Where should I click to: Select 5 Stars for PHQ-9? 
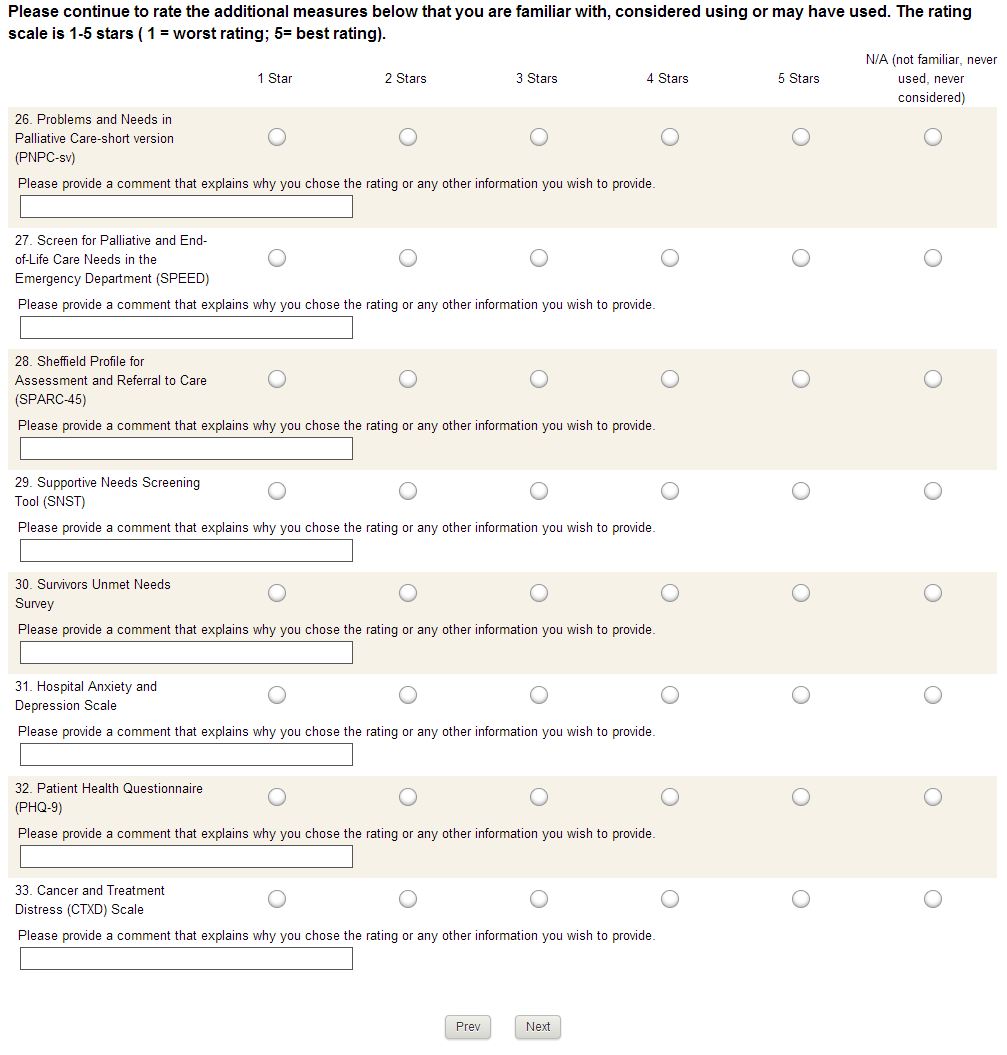click(801, 797)
